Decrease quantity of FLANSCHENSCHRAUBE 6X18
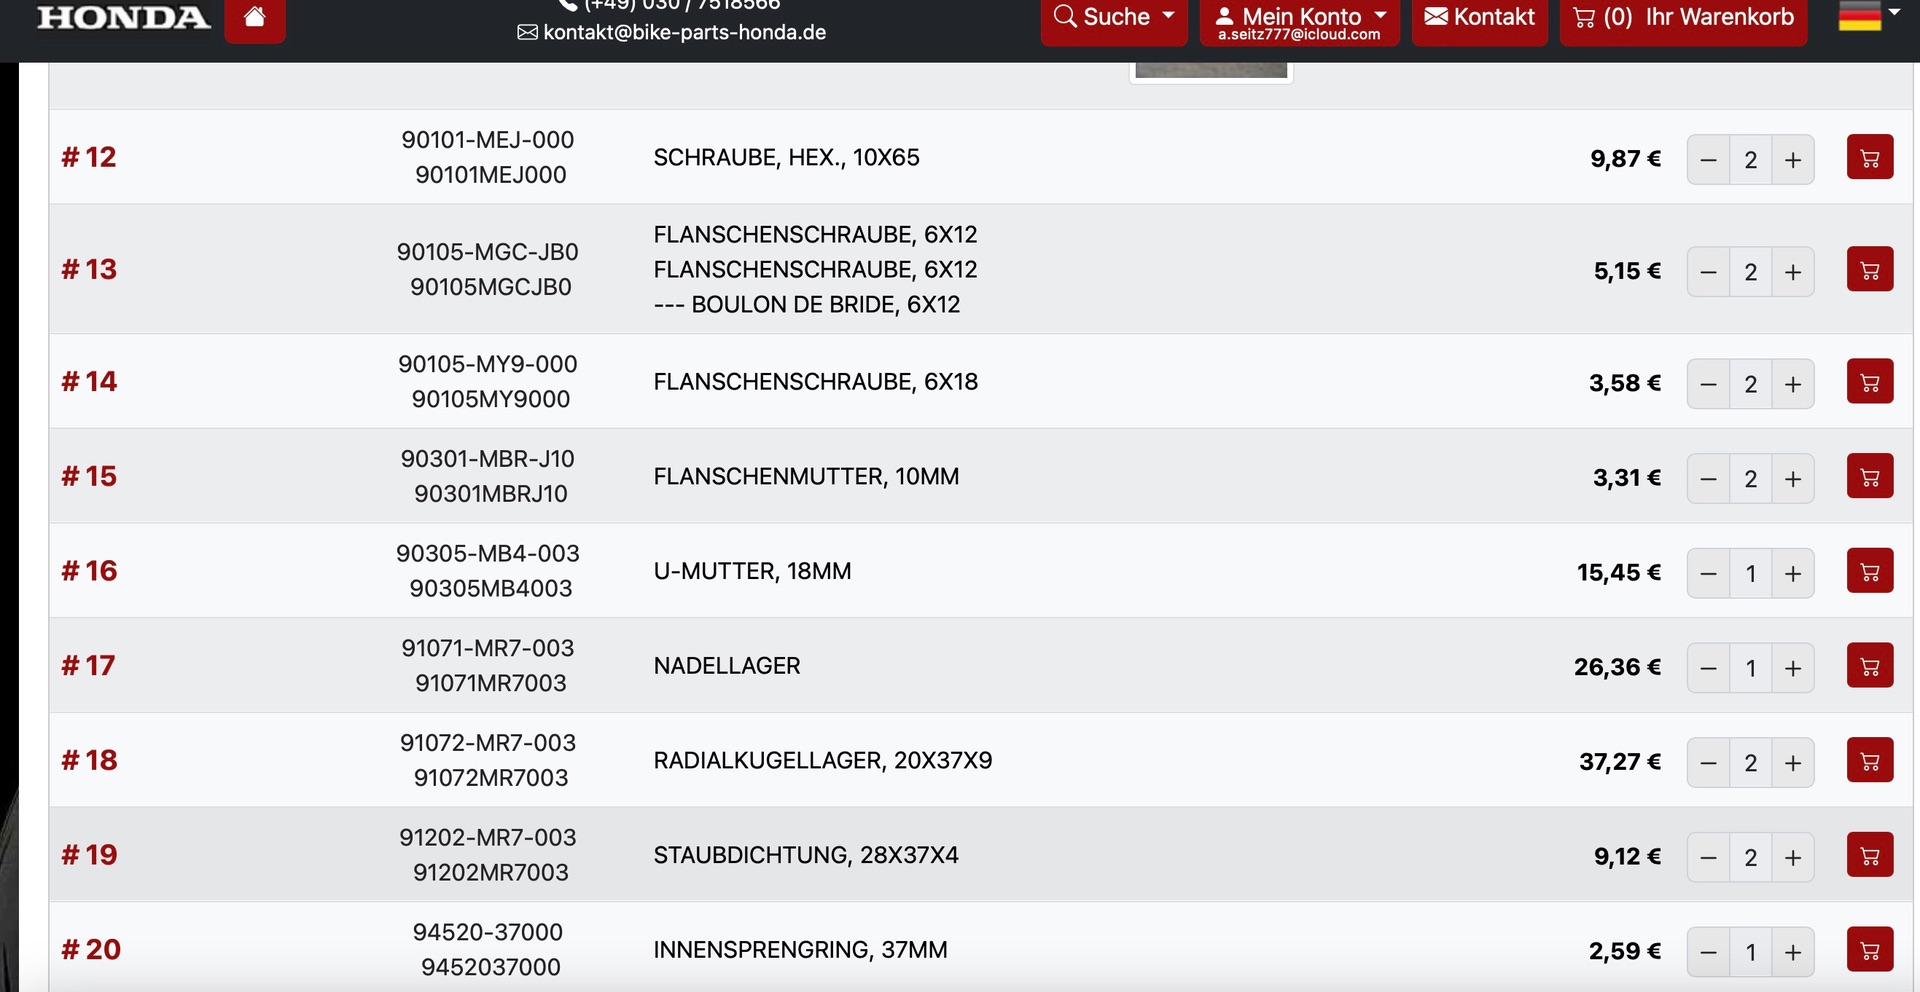 click(x=1708, y=384)
